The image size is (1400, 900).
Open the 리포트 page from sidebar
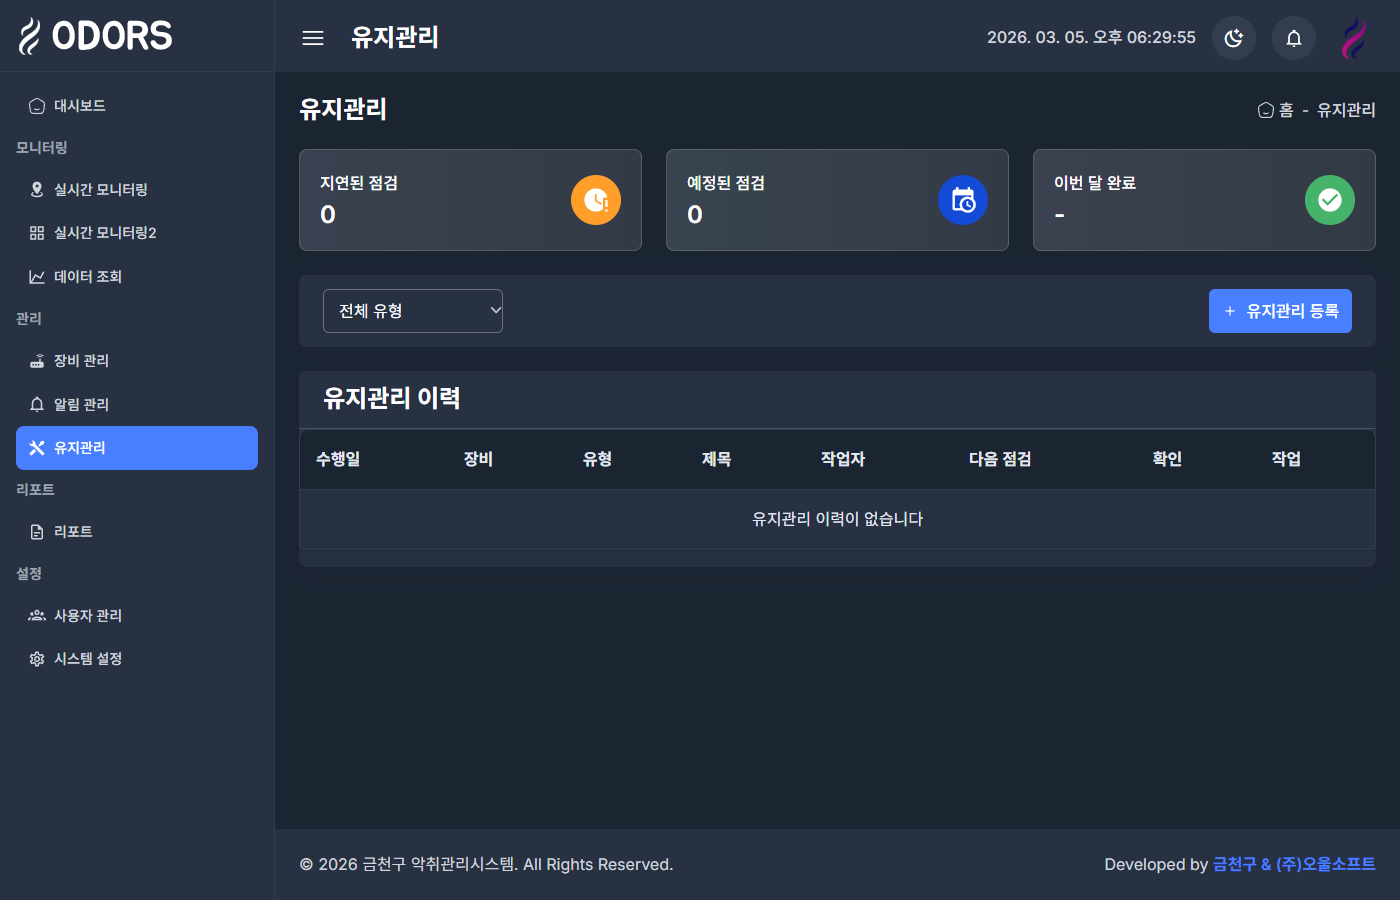point(70,531)
